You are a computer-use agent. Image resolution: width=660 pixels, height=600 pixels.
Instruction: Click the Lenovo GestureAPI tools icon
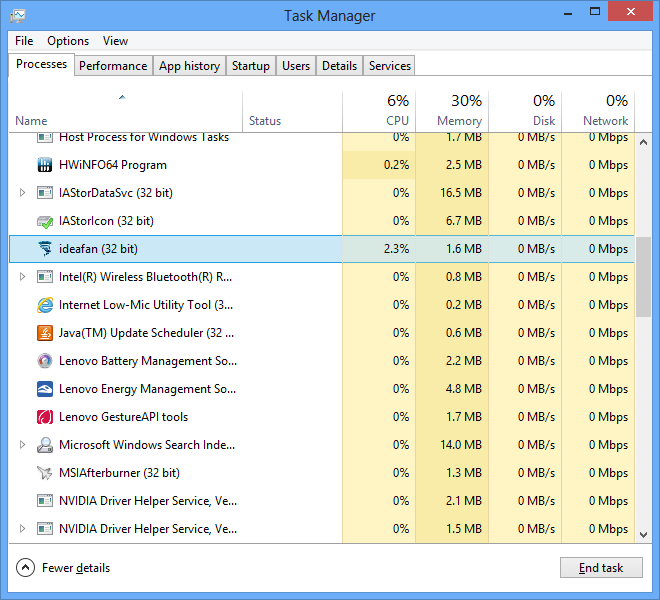[x=45, y=417]
